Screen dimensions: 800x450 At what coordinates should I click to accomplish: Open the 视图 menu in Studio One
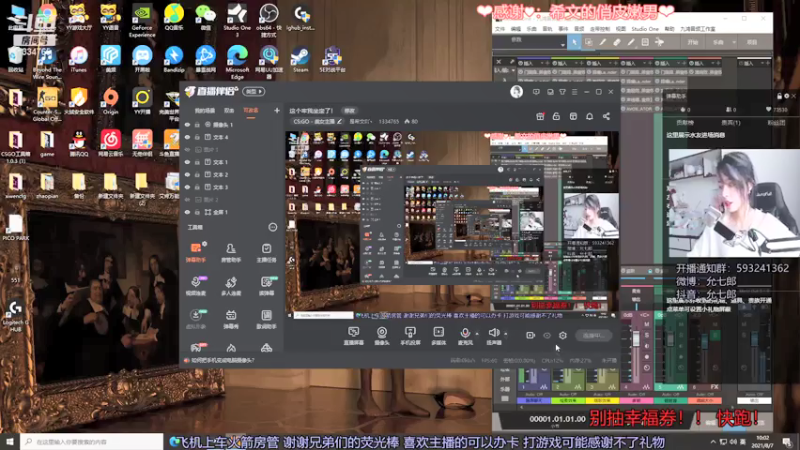pyautogui.click(x=620, y=29)
